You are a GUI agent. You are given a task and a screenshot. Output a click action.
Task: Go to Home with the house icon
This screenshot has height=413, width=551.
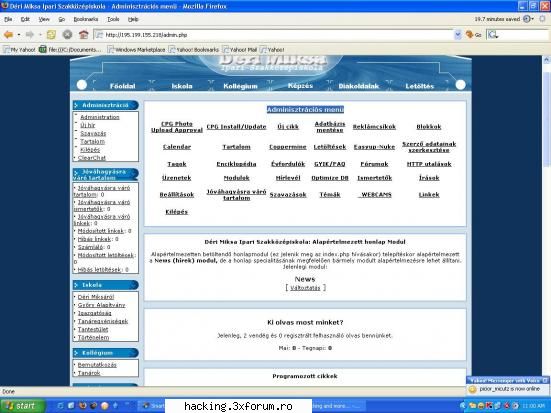click(x=84, y=34)
